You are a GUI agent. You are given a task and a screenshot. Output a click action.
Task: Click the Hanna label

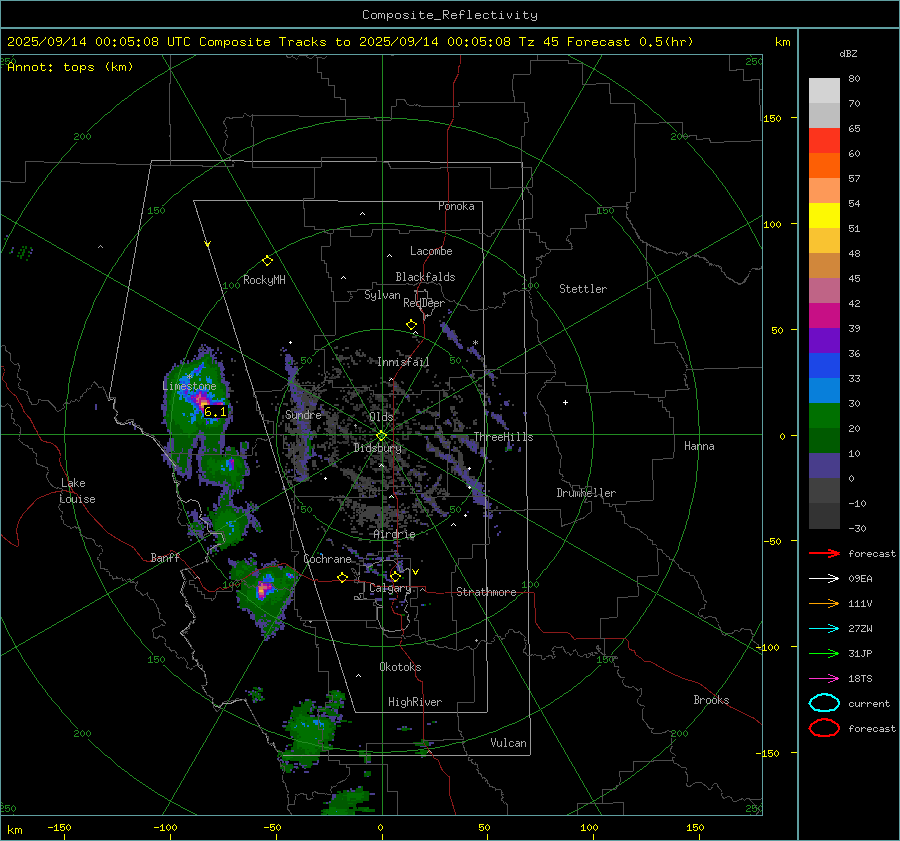[699, 446]
